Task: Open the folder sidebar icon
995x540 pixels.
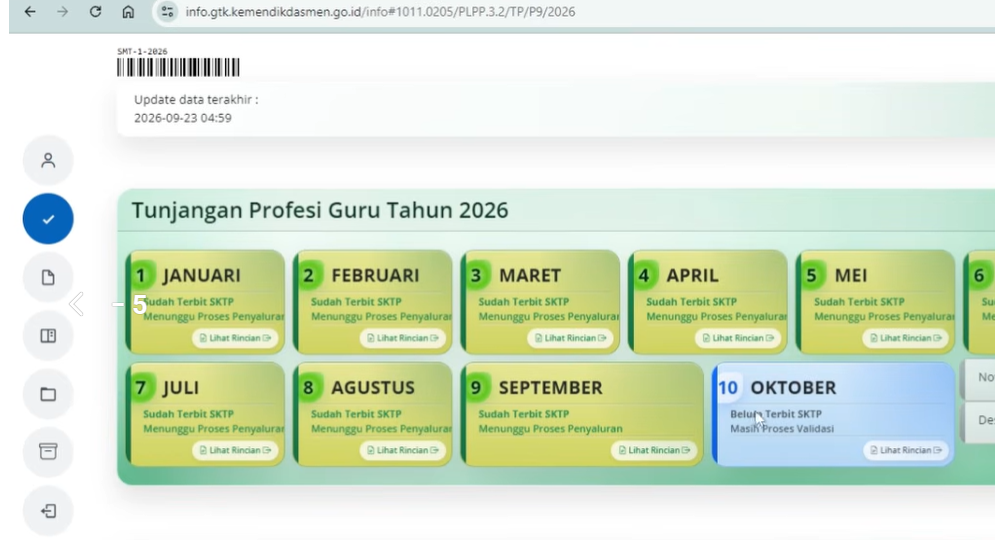Action: click(48, 394)
